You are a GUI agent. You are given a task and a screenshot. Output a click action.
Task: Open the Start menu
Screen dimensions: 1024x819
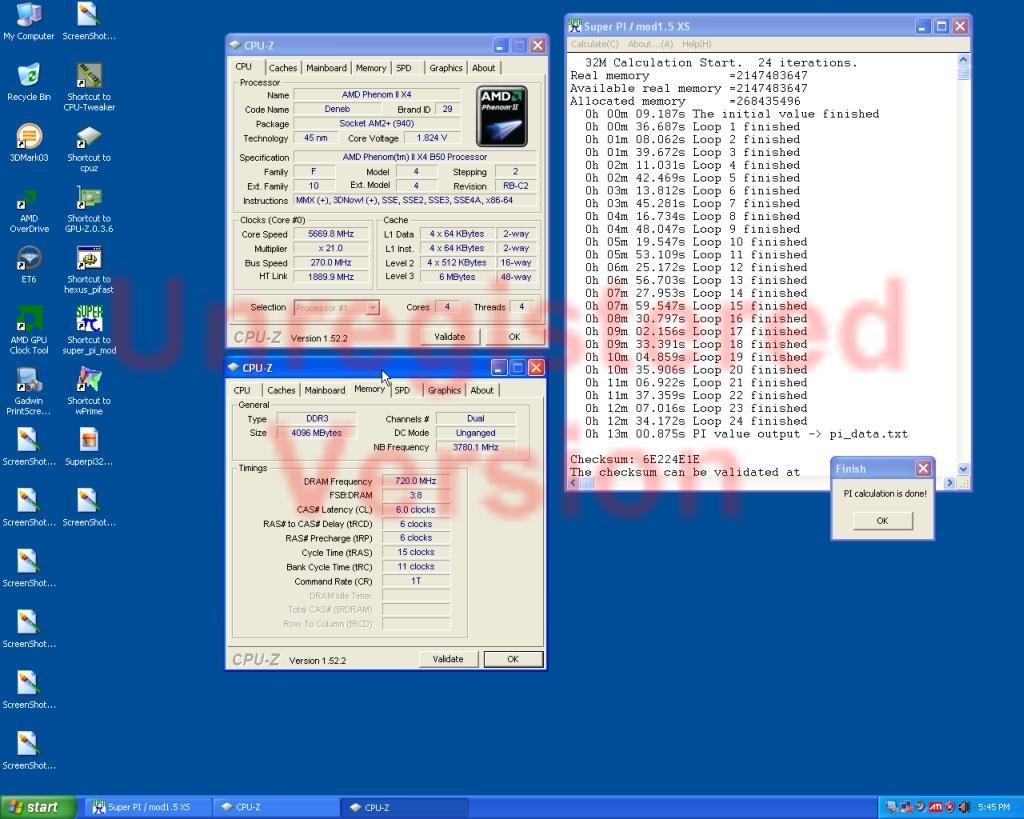click(38, 807)
